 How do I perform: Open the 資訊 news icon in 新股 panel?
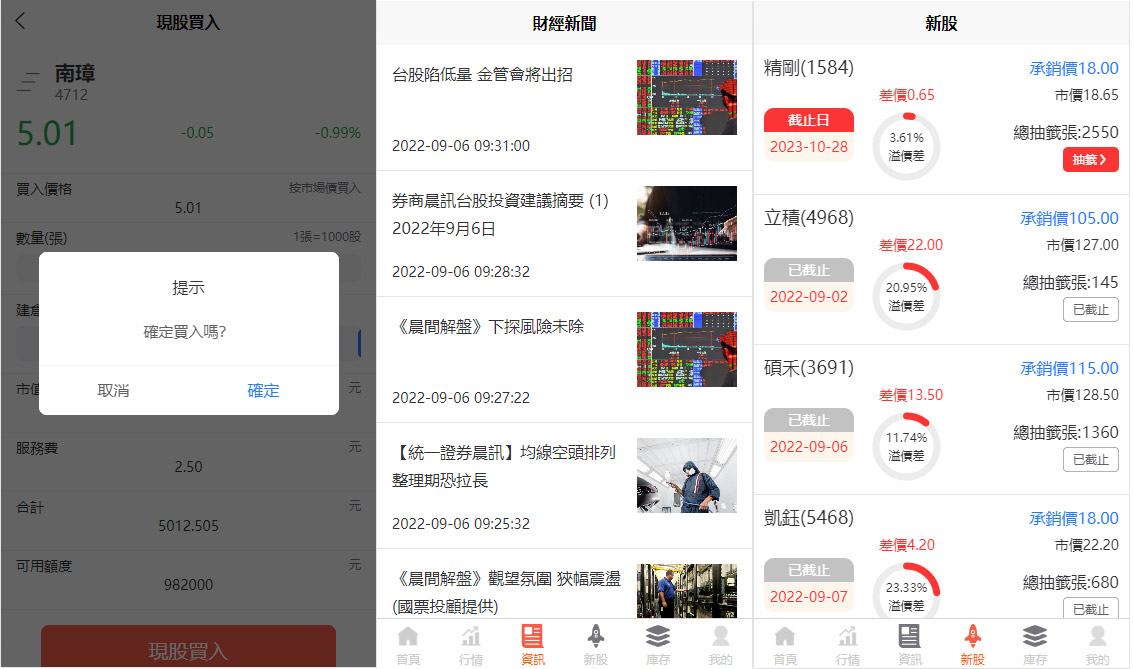click(910, 645)
